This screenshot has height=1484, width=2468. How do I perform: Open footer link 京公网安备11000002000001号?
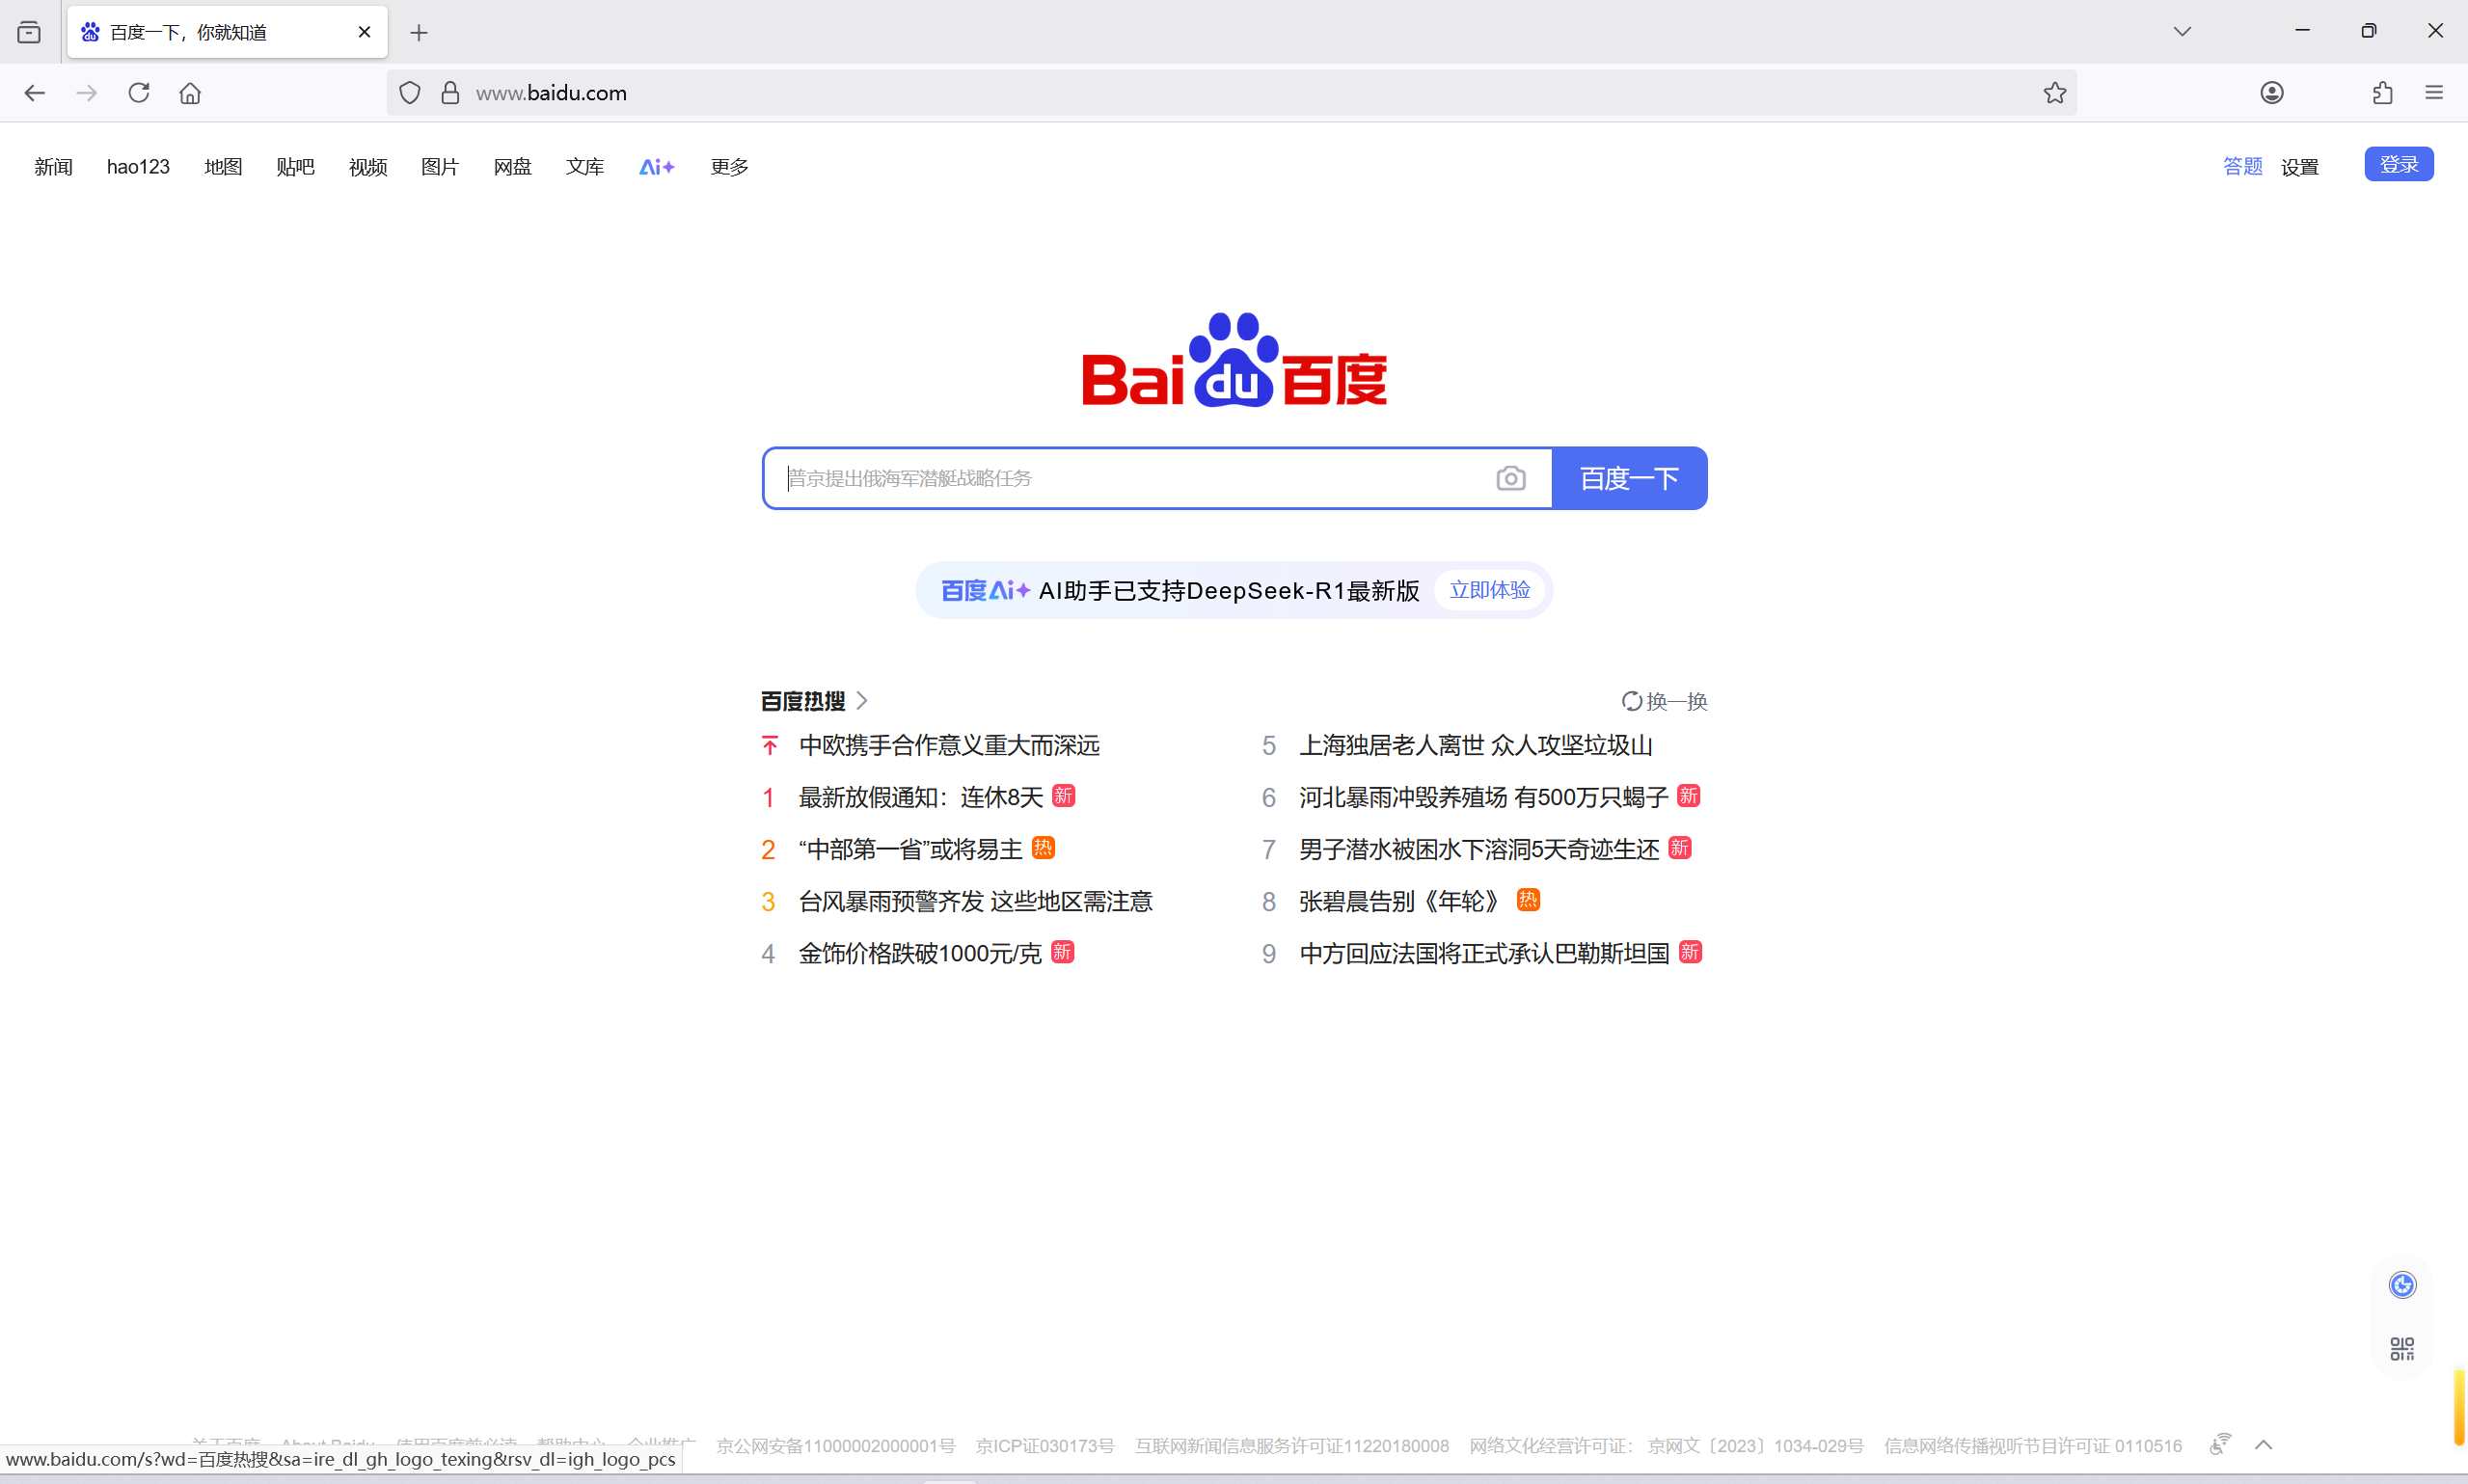[x=835, y=1445]
